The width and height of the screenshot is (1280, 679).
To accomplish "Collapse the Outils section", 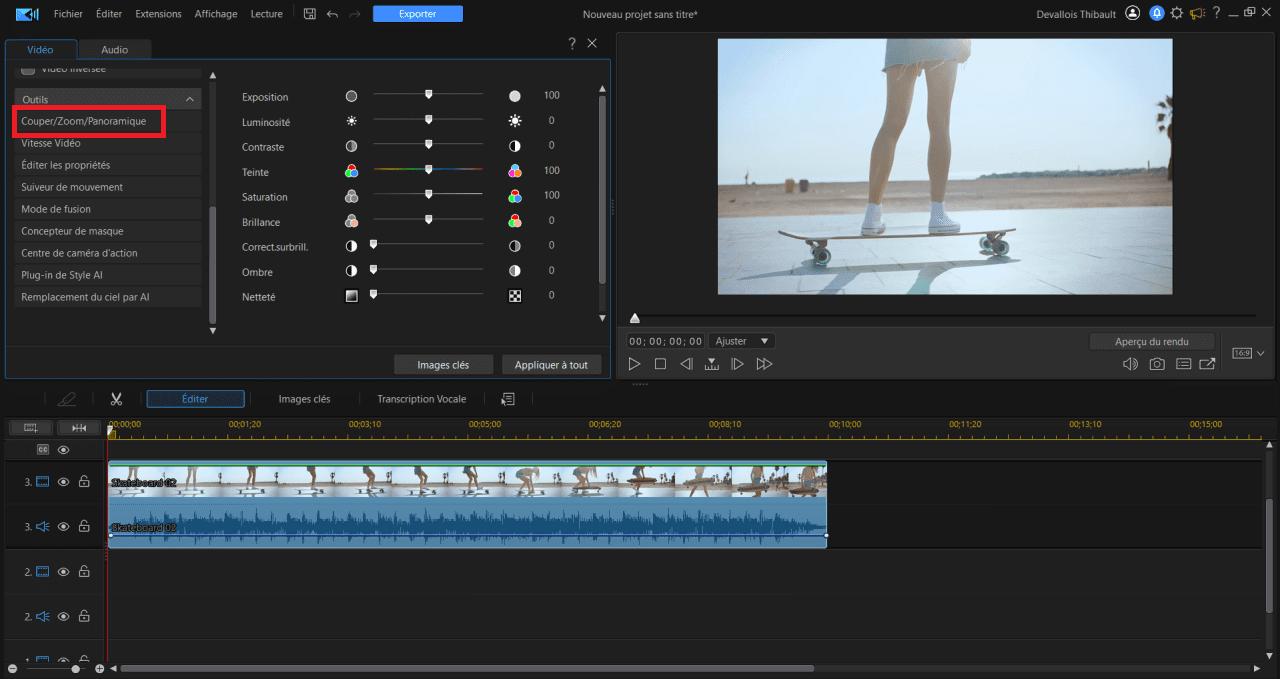I will (190, 99).
